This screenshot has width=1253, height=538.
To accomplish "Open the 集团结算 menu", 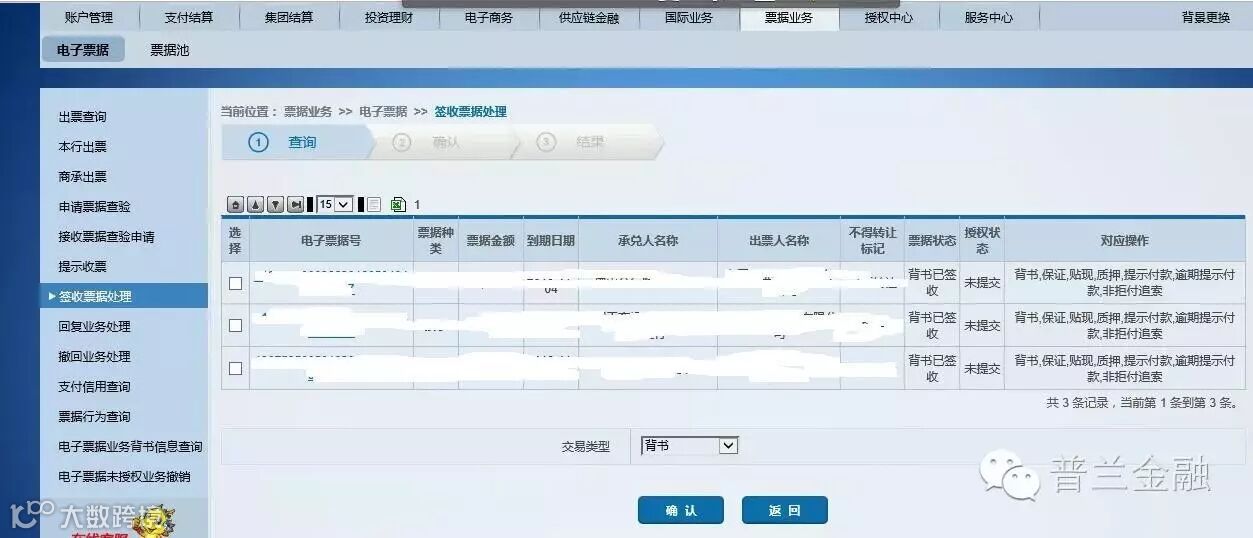I will click(x=289, y=18).
